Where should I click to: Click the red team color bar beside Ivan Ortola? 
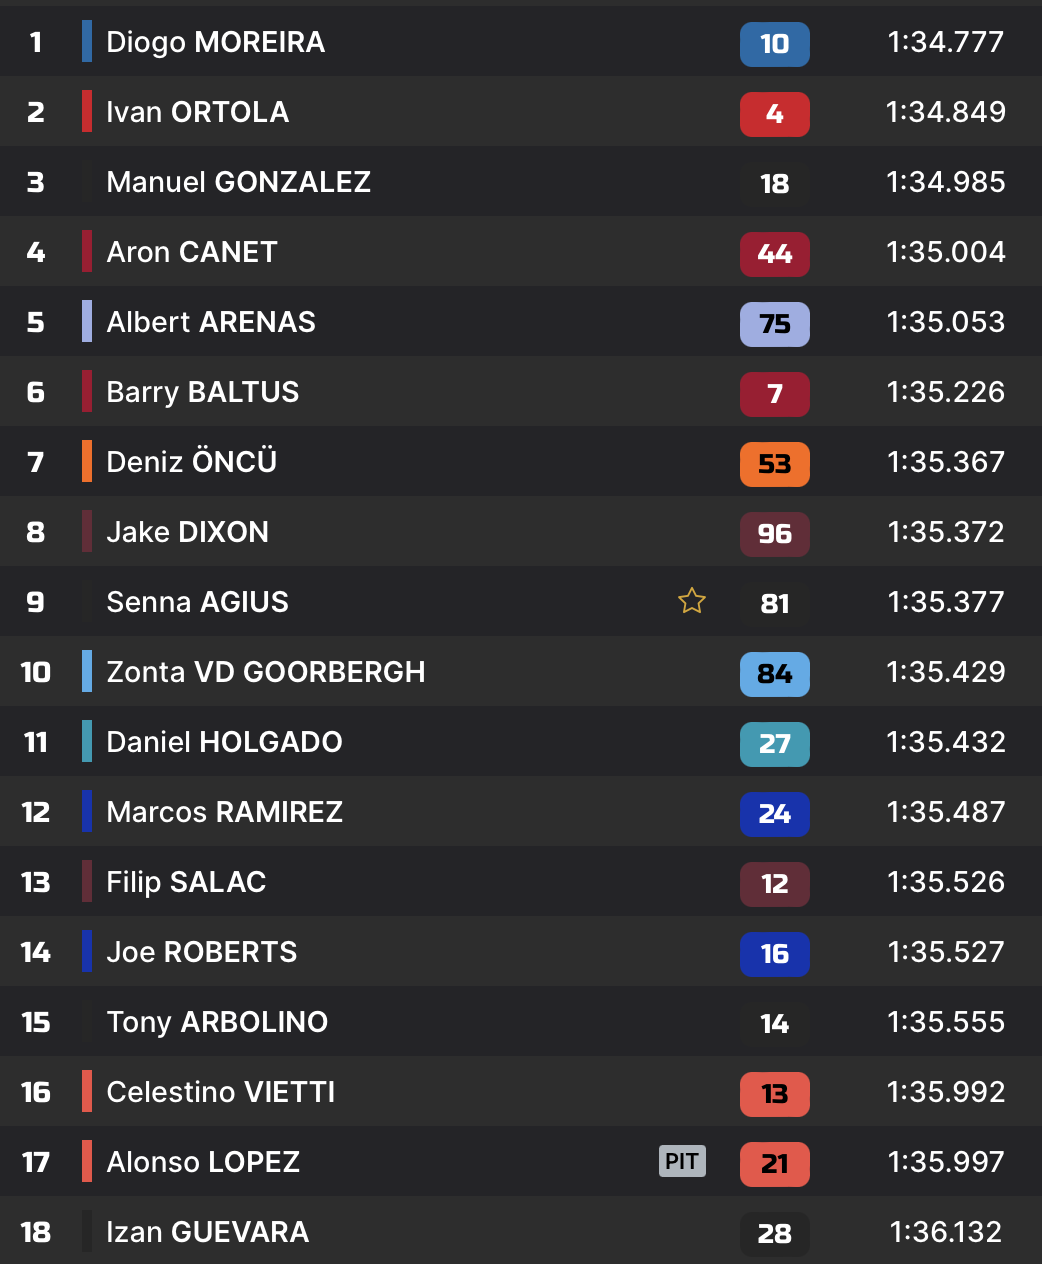(87, 111)
